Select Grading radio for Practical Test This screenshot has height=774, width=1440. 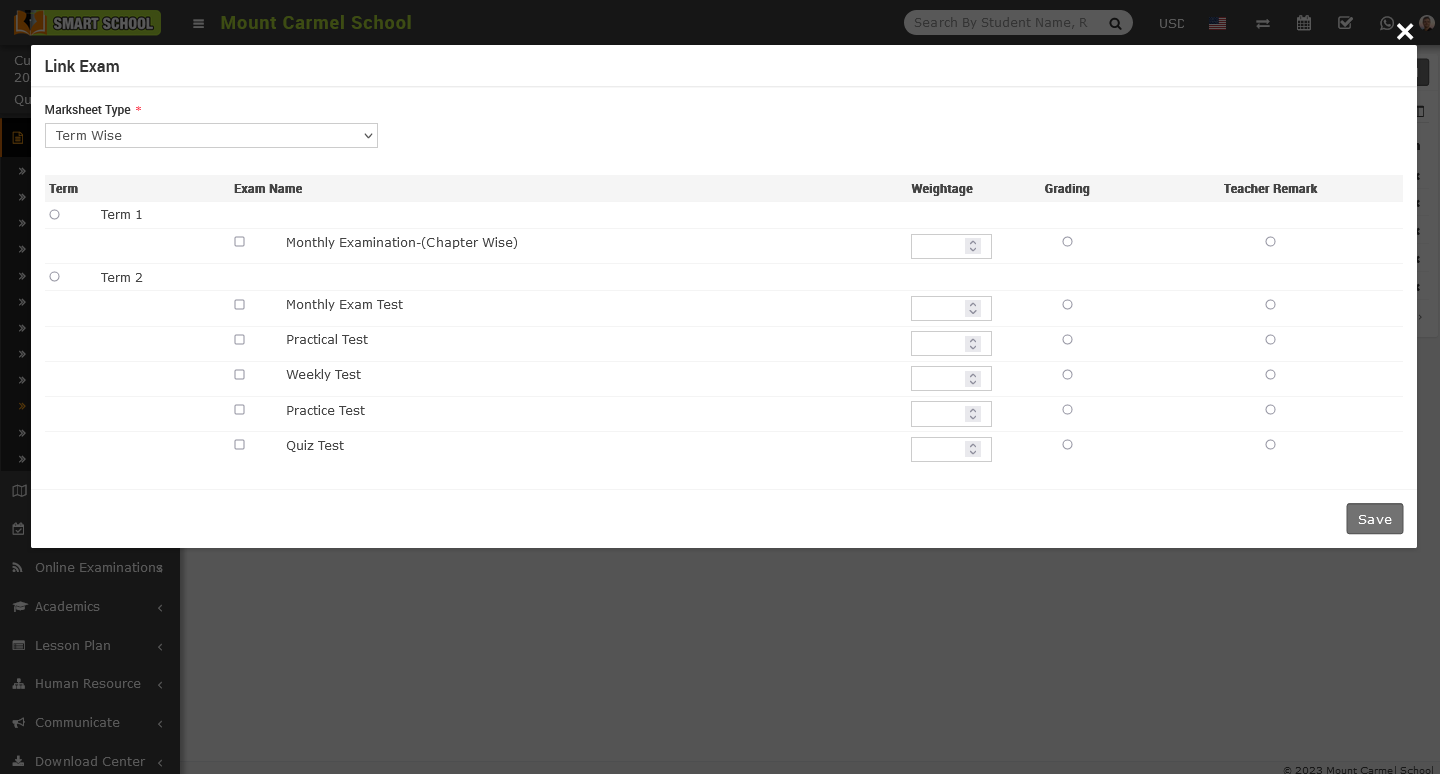coord(1067,340)
